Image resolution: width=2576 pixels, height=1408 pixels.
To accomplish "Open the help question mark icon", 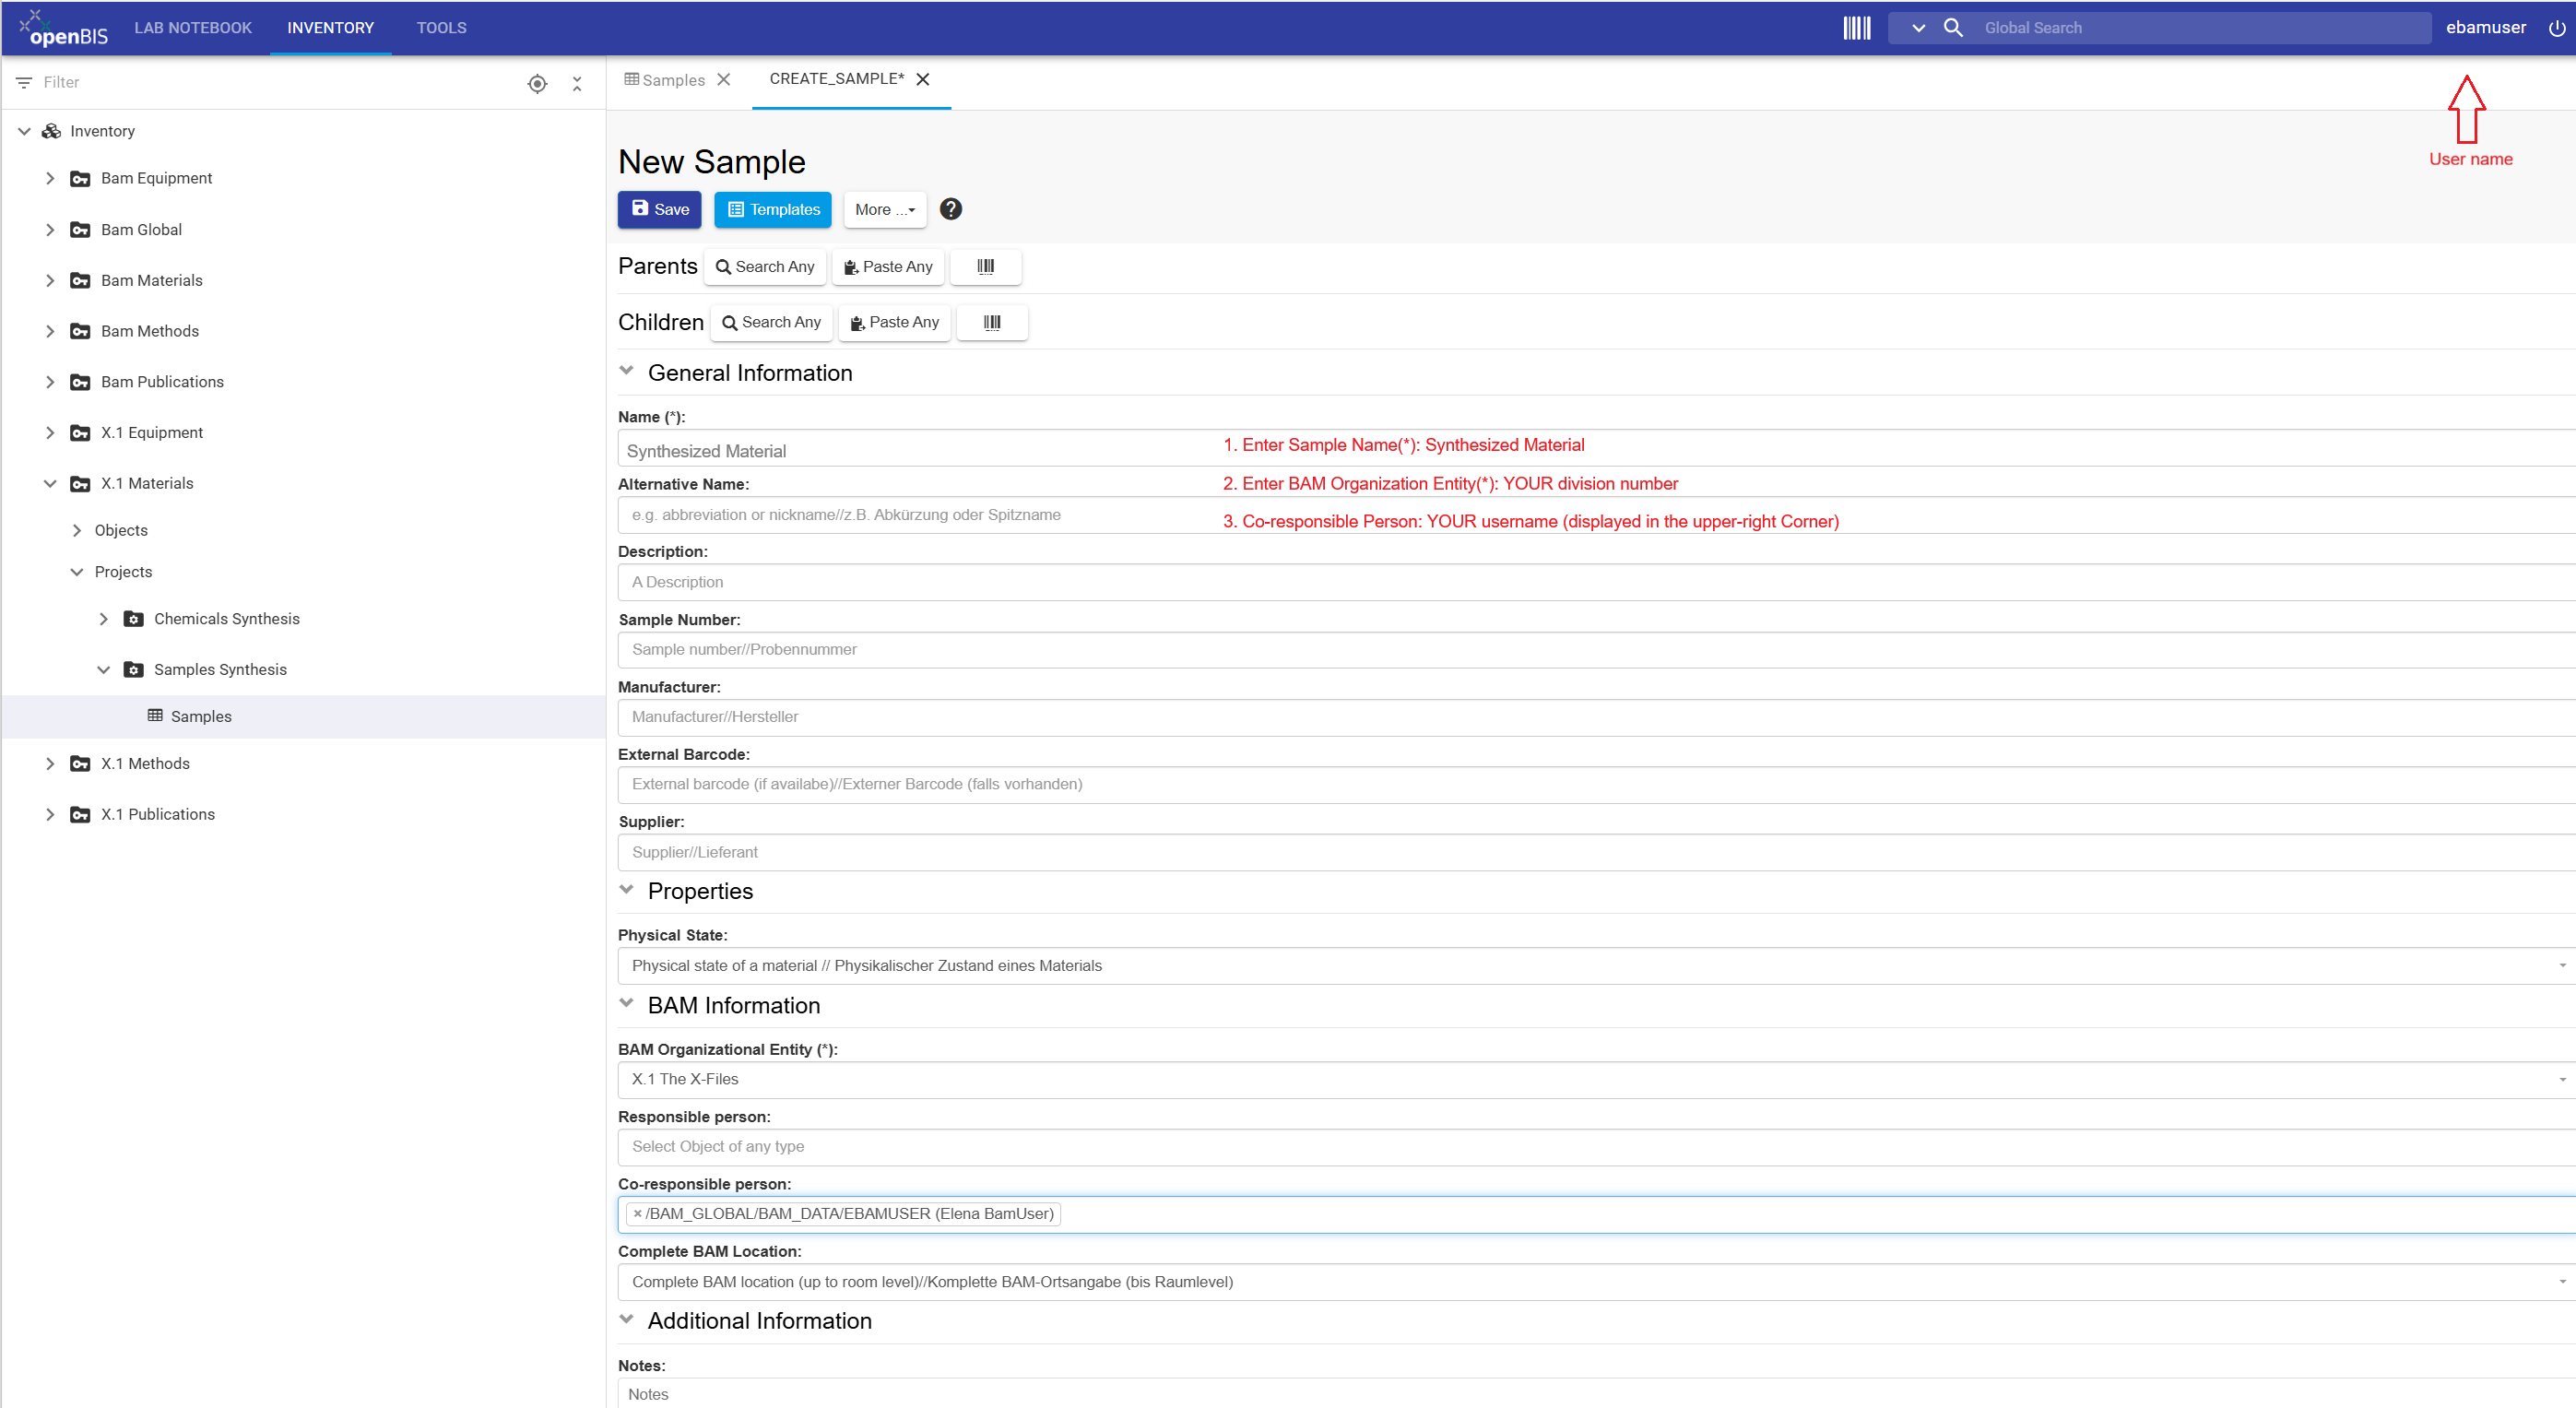I will (x=951, y=209).
